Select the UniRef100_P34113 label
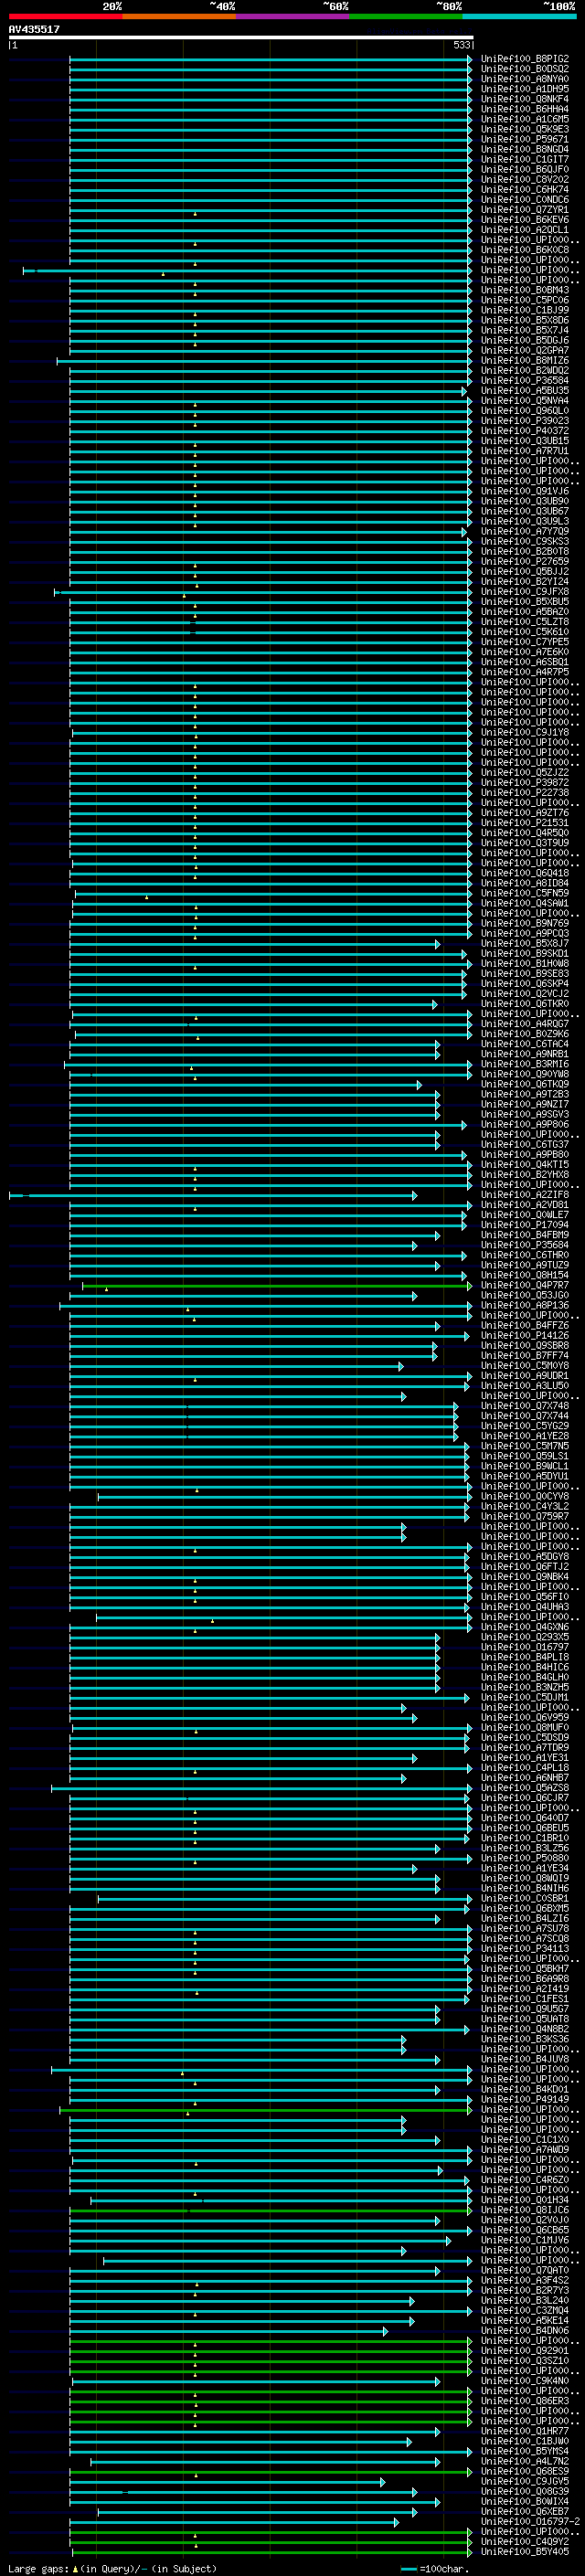Viewport: 585px width, 2576px height. pos(524,1948)
